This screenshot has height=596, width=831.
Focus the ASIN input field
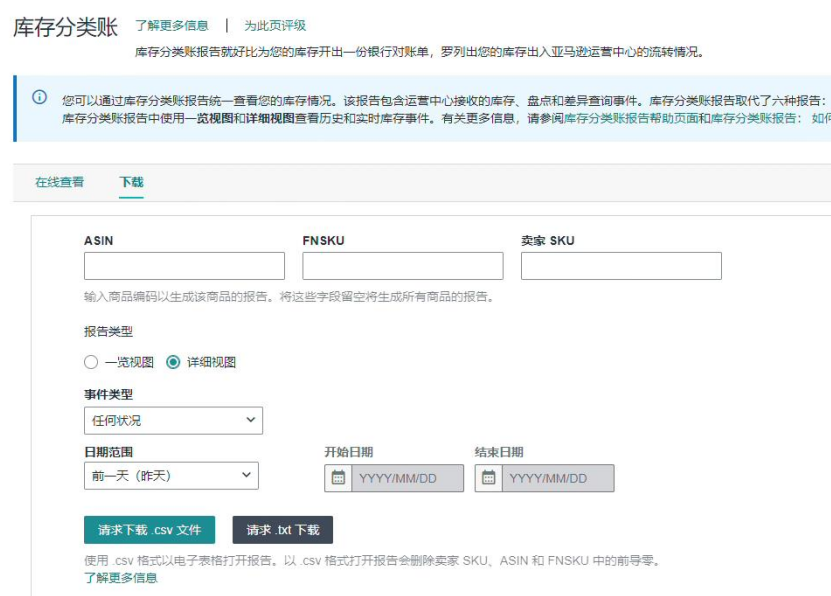(x=184, y=266)
